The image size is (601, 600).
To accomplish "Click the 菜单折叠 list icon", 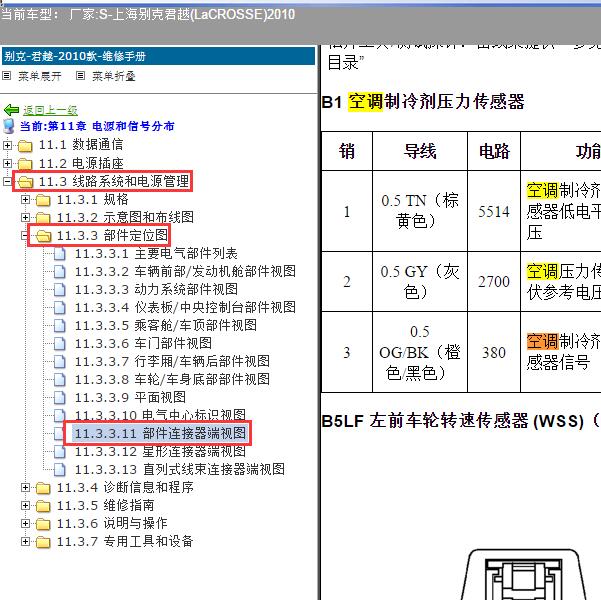I will click(x=80, y=76).
